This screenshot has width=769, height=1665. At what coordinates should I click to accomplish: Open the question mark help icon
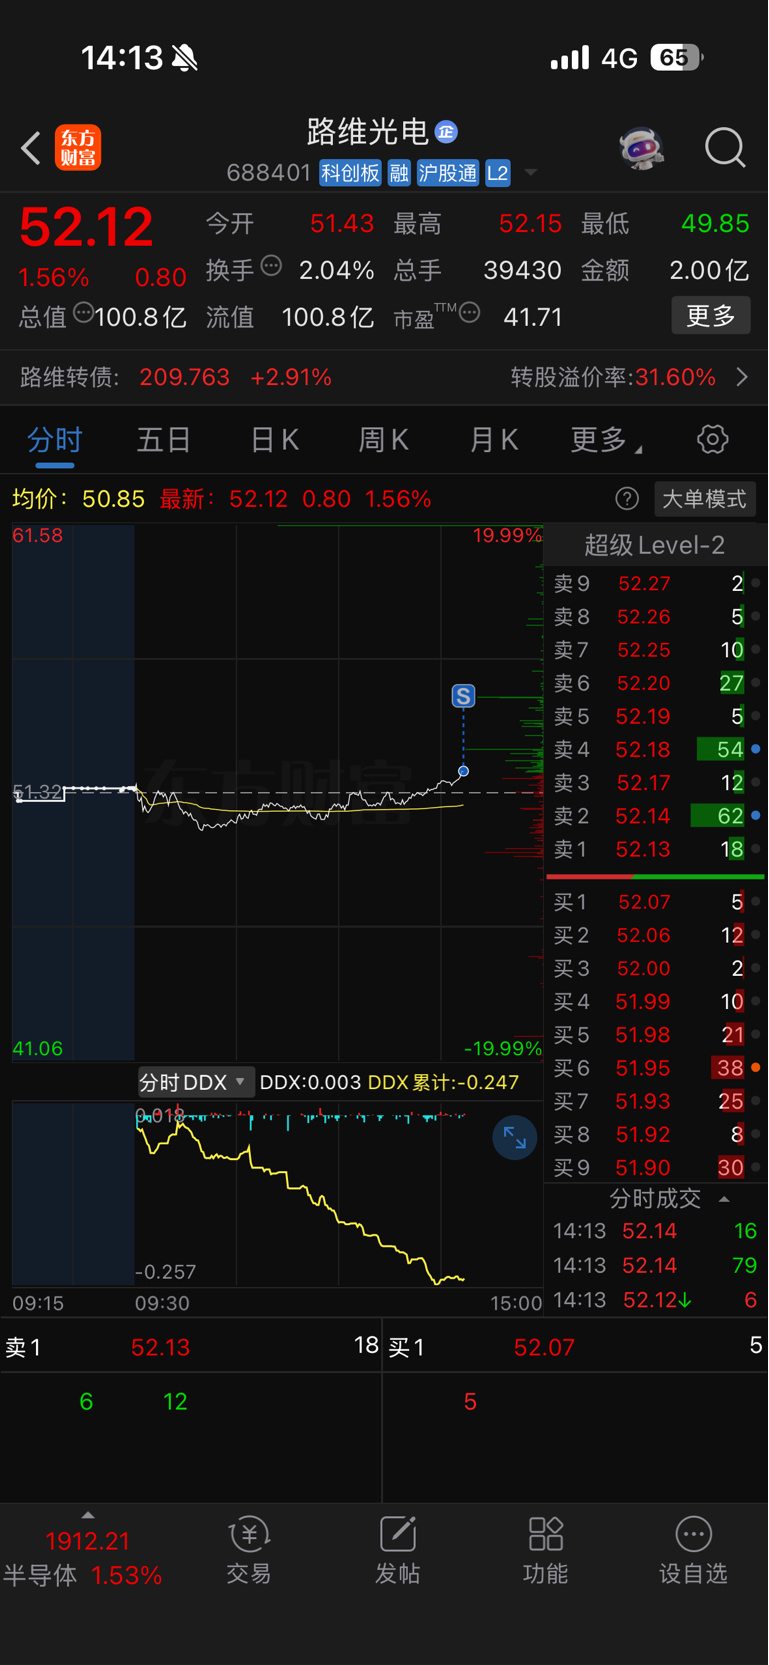(627, 499)
